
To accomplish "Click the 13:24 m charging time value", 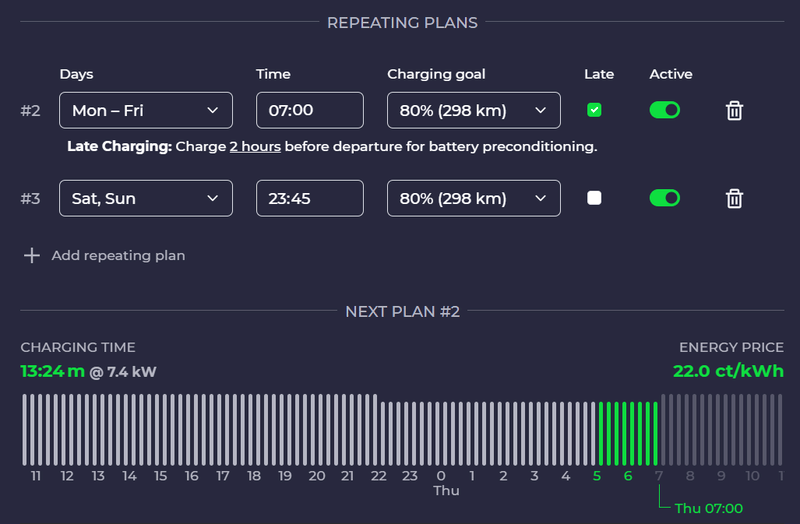I will [x=53, y=372].
